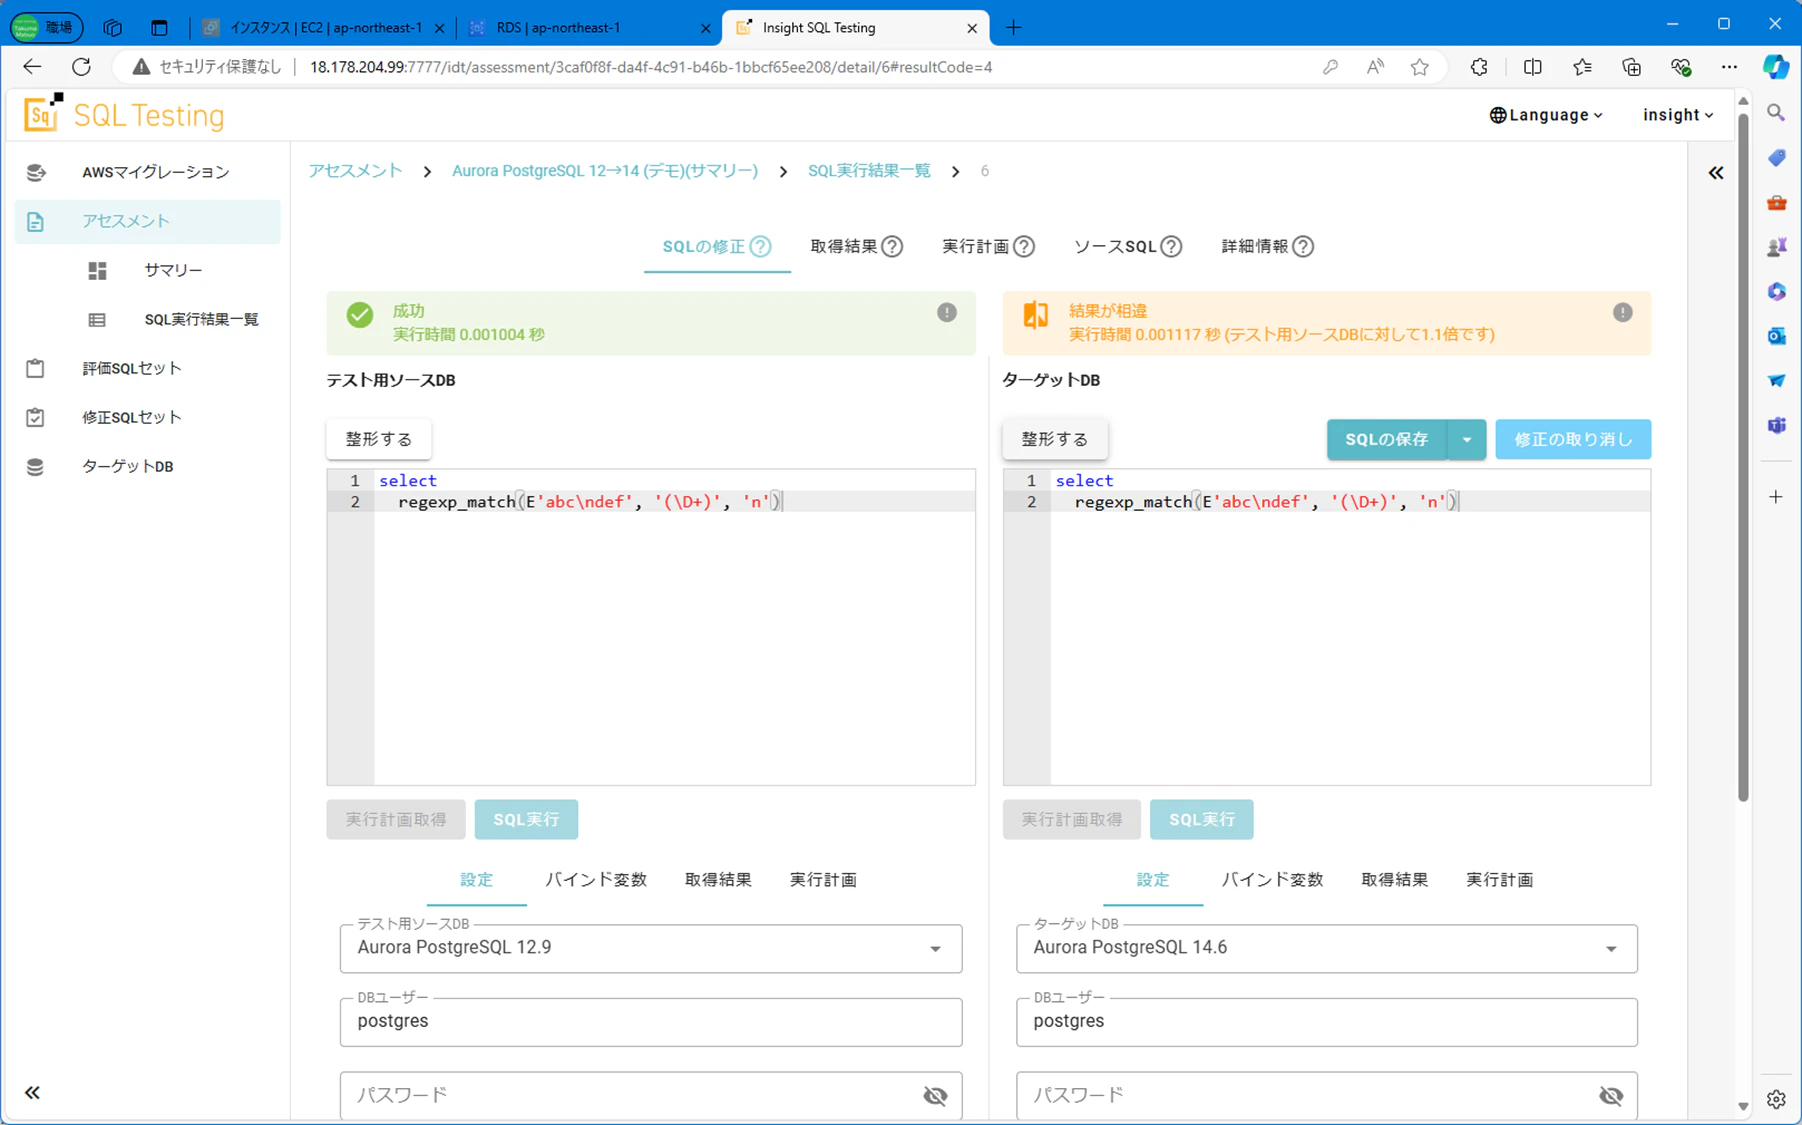The width and height of the screenshot is (1802, 1125).
Task: Add page to favorites star icon
Action: tap(1419, 67)
